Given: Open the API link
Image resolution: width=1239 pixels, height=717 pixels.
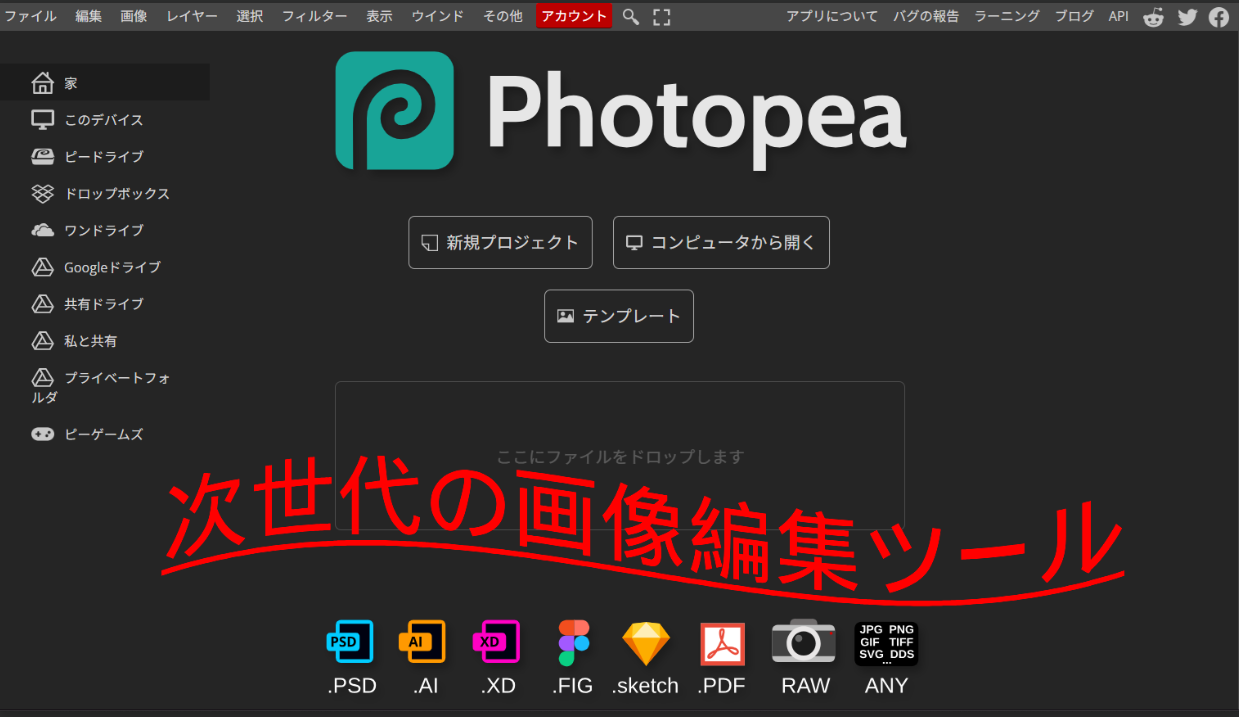Looking at the screenshot, I should point(1118,16).
